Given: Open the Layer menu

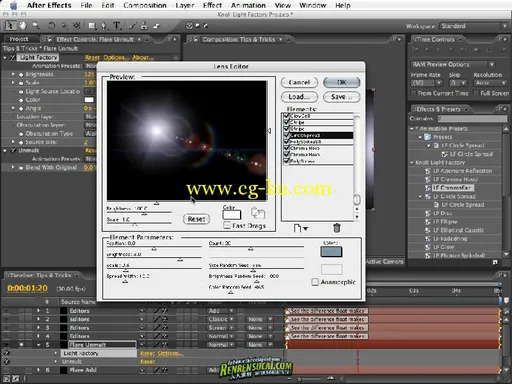Looking at the screenshot, I should (x=184, y=5).
